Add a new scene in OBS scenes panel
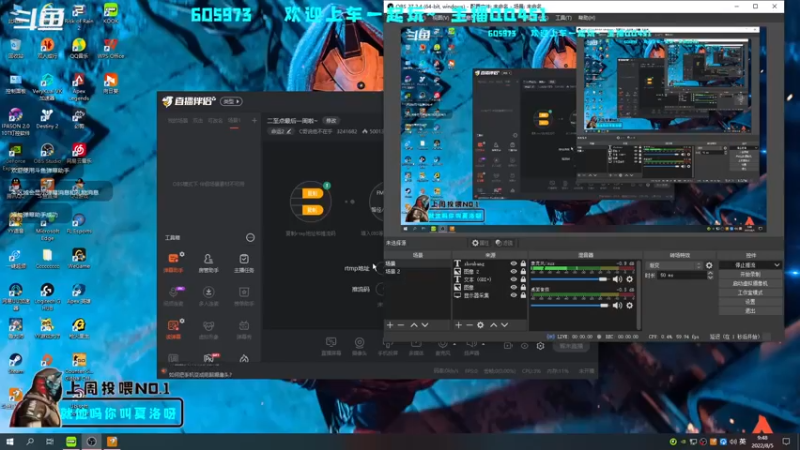Viewport: 800px width, 450px height. tap(390, 325)
